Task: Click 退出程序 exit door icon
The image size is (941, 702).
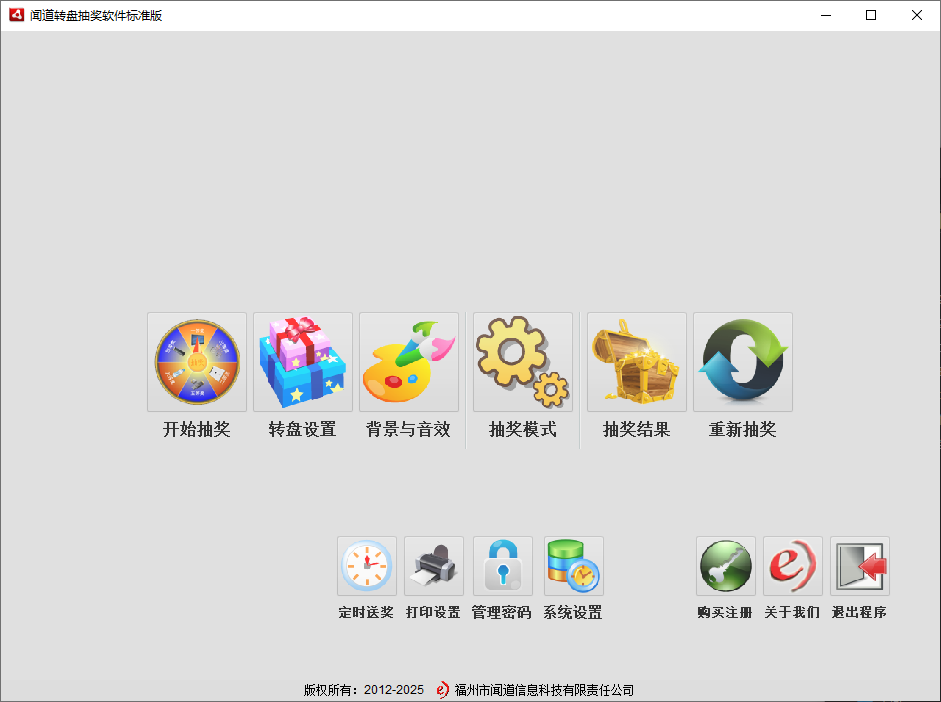Action: 860,566
